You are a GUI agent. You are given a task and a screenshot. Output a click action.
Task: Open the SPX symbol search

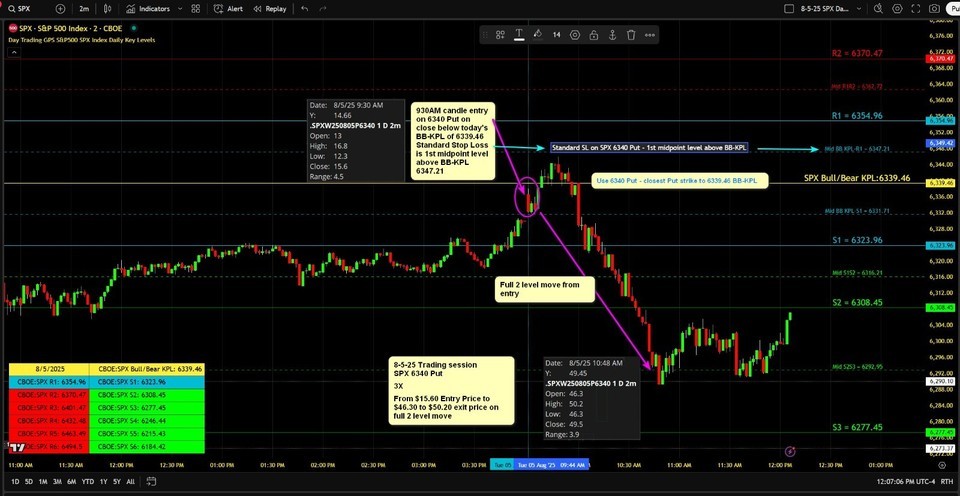pyautogui.click(x=24, y=9)
